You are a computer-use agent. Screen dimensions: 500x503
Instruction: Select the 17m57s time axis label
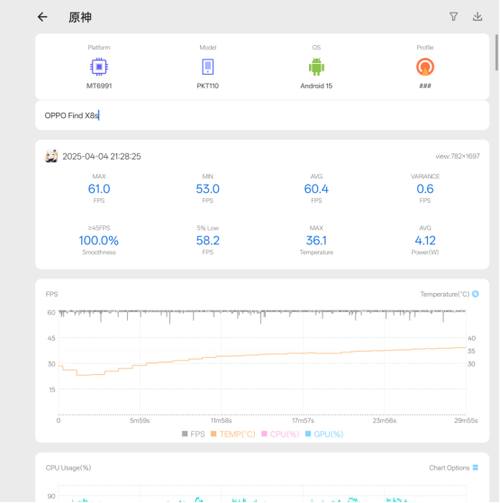point(303,420)
